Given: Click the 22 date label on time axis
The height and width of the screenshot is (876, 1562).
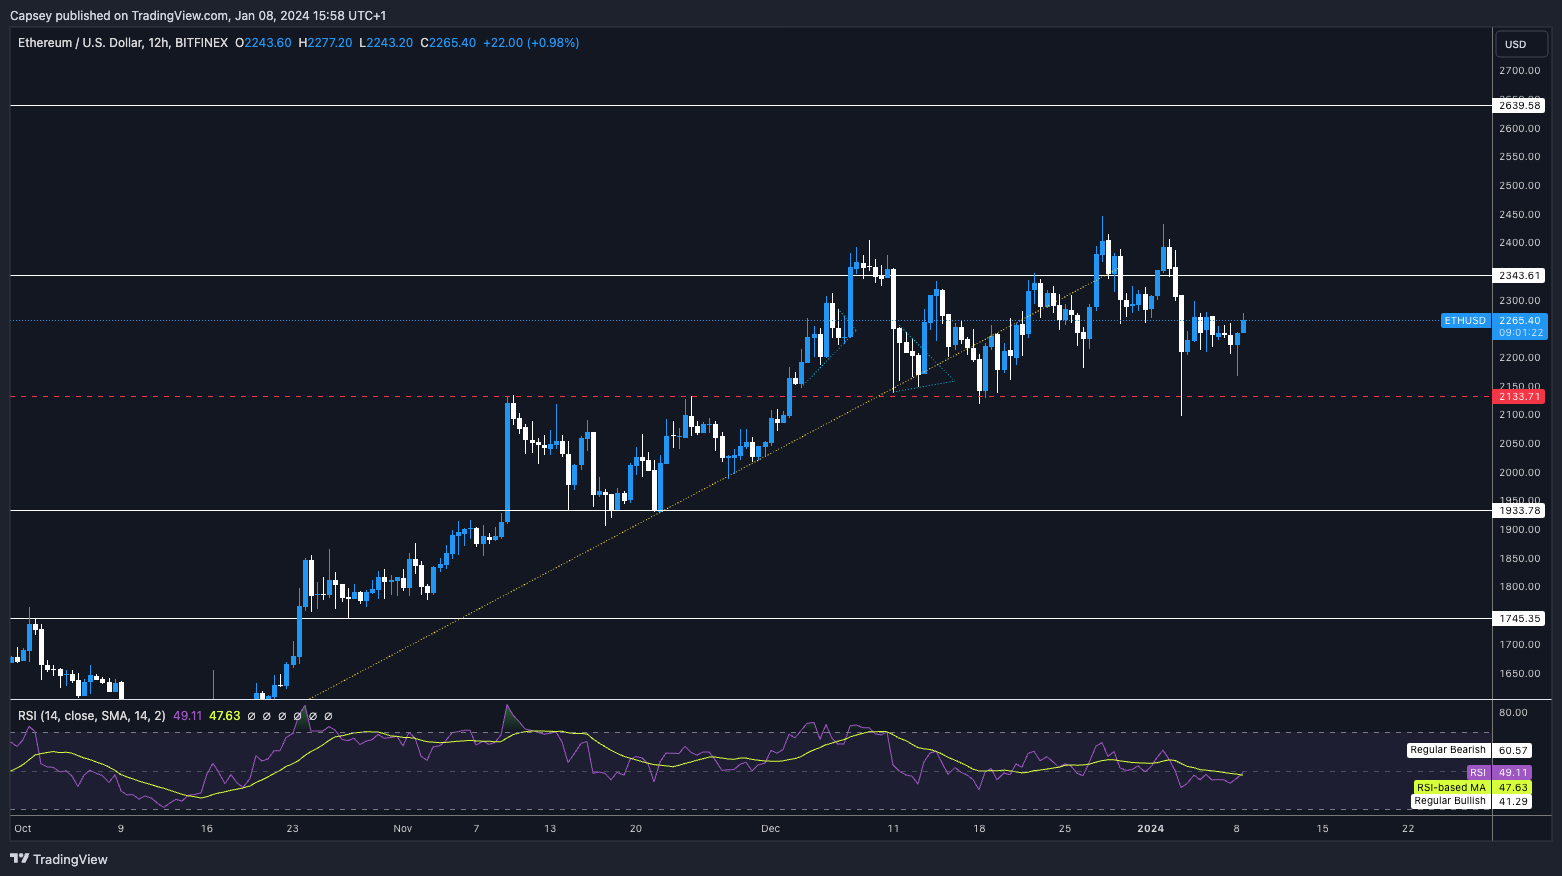Looking at the screenshot, I should click(x=1408, y=828).
